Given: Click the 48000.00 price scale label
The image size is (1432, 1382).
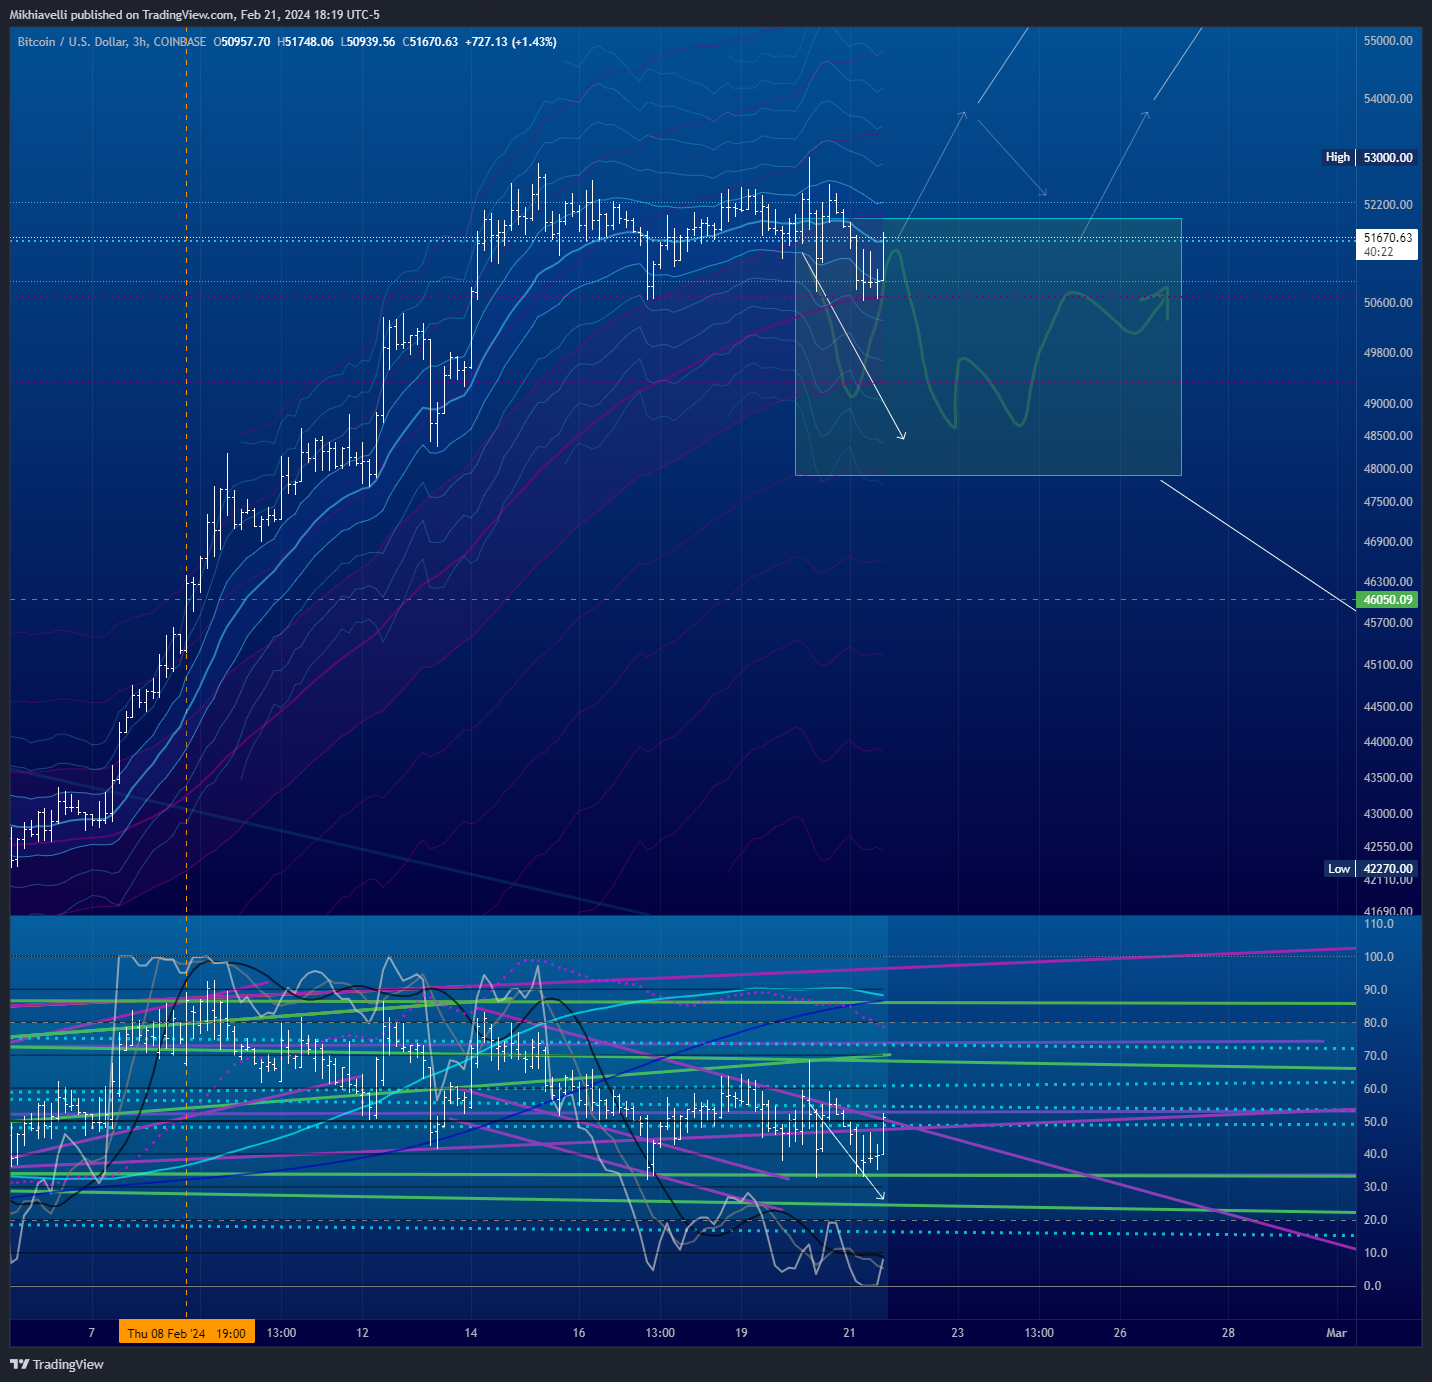Looking at the screenshot, I should point(1388,469).
